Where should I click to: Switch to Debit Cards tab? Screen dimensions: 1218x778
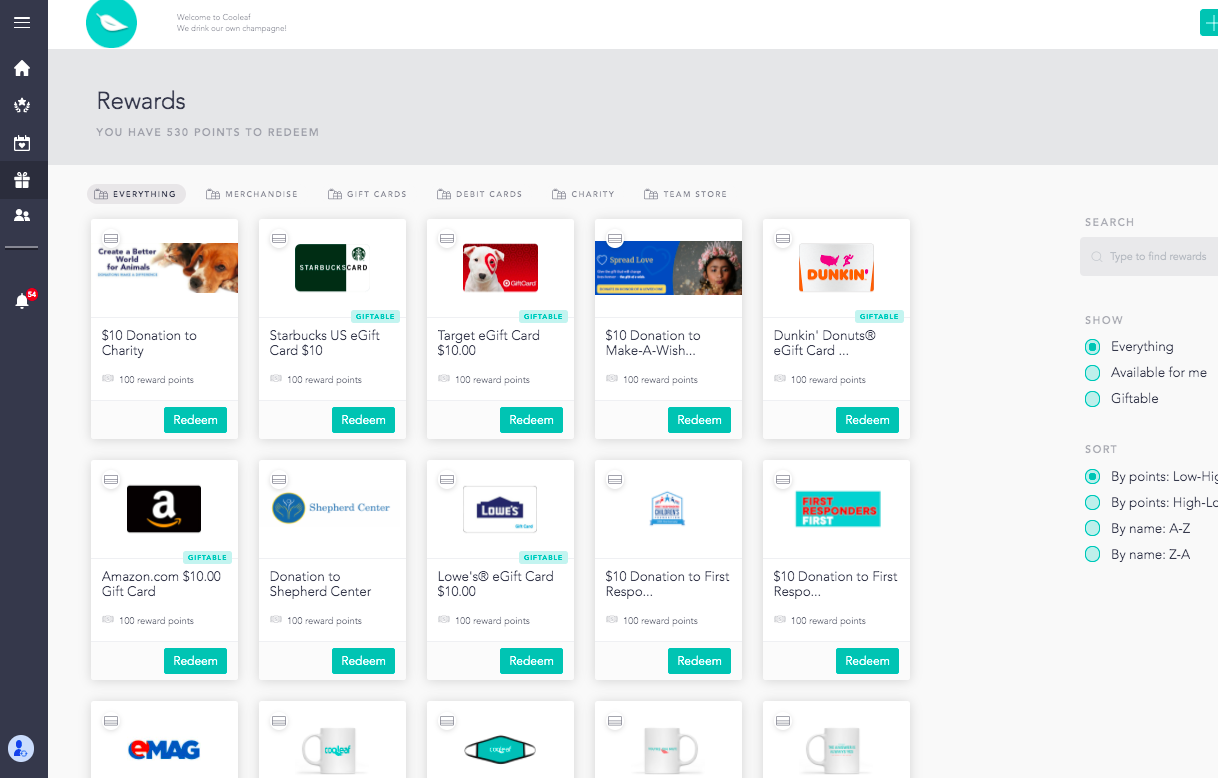click(480, 194)
